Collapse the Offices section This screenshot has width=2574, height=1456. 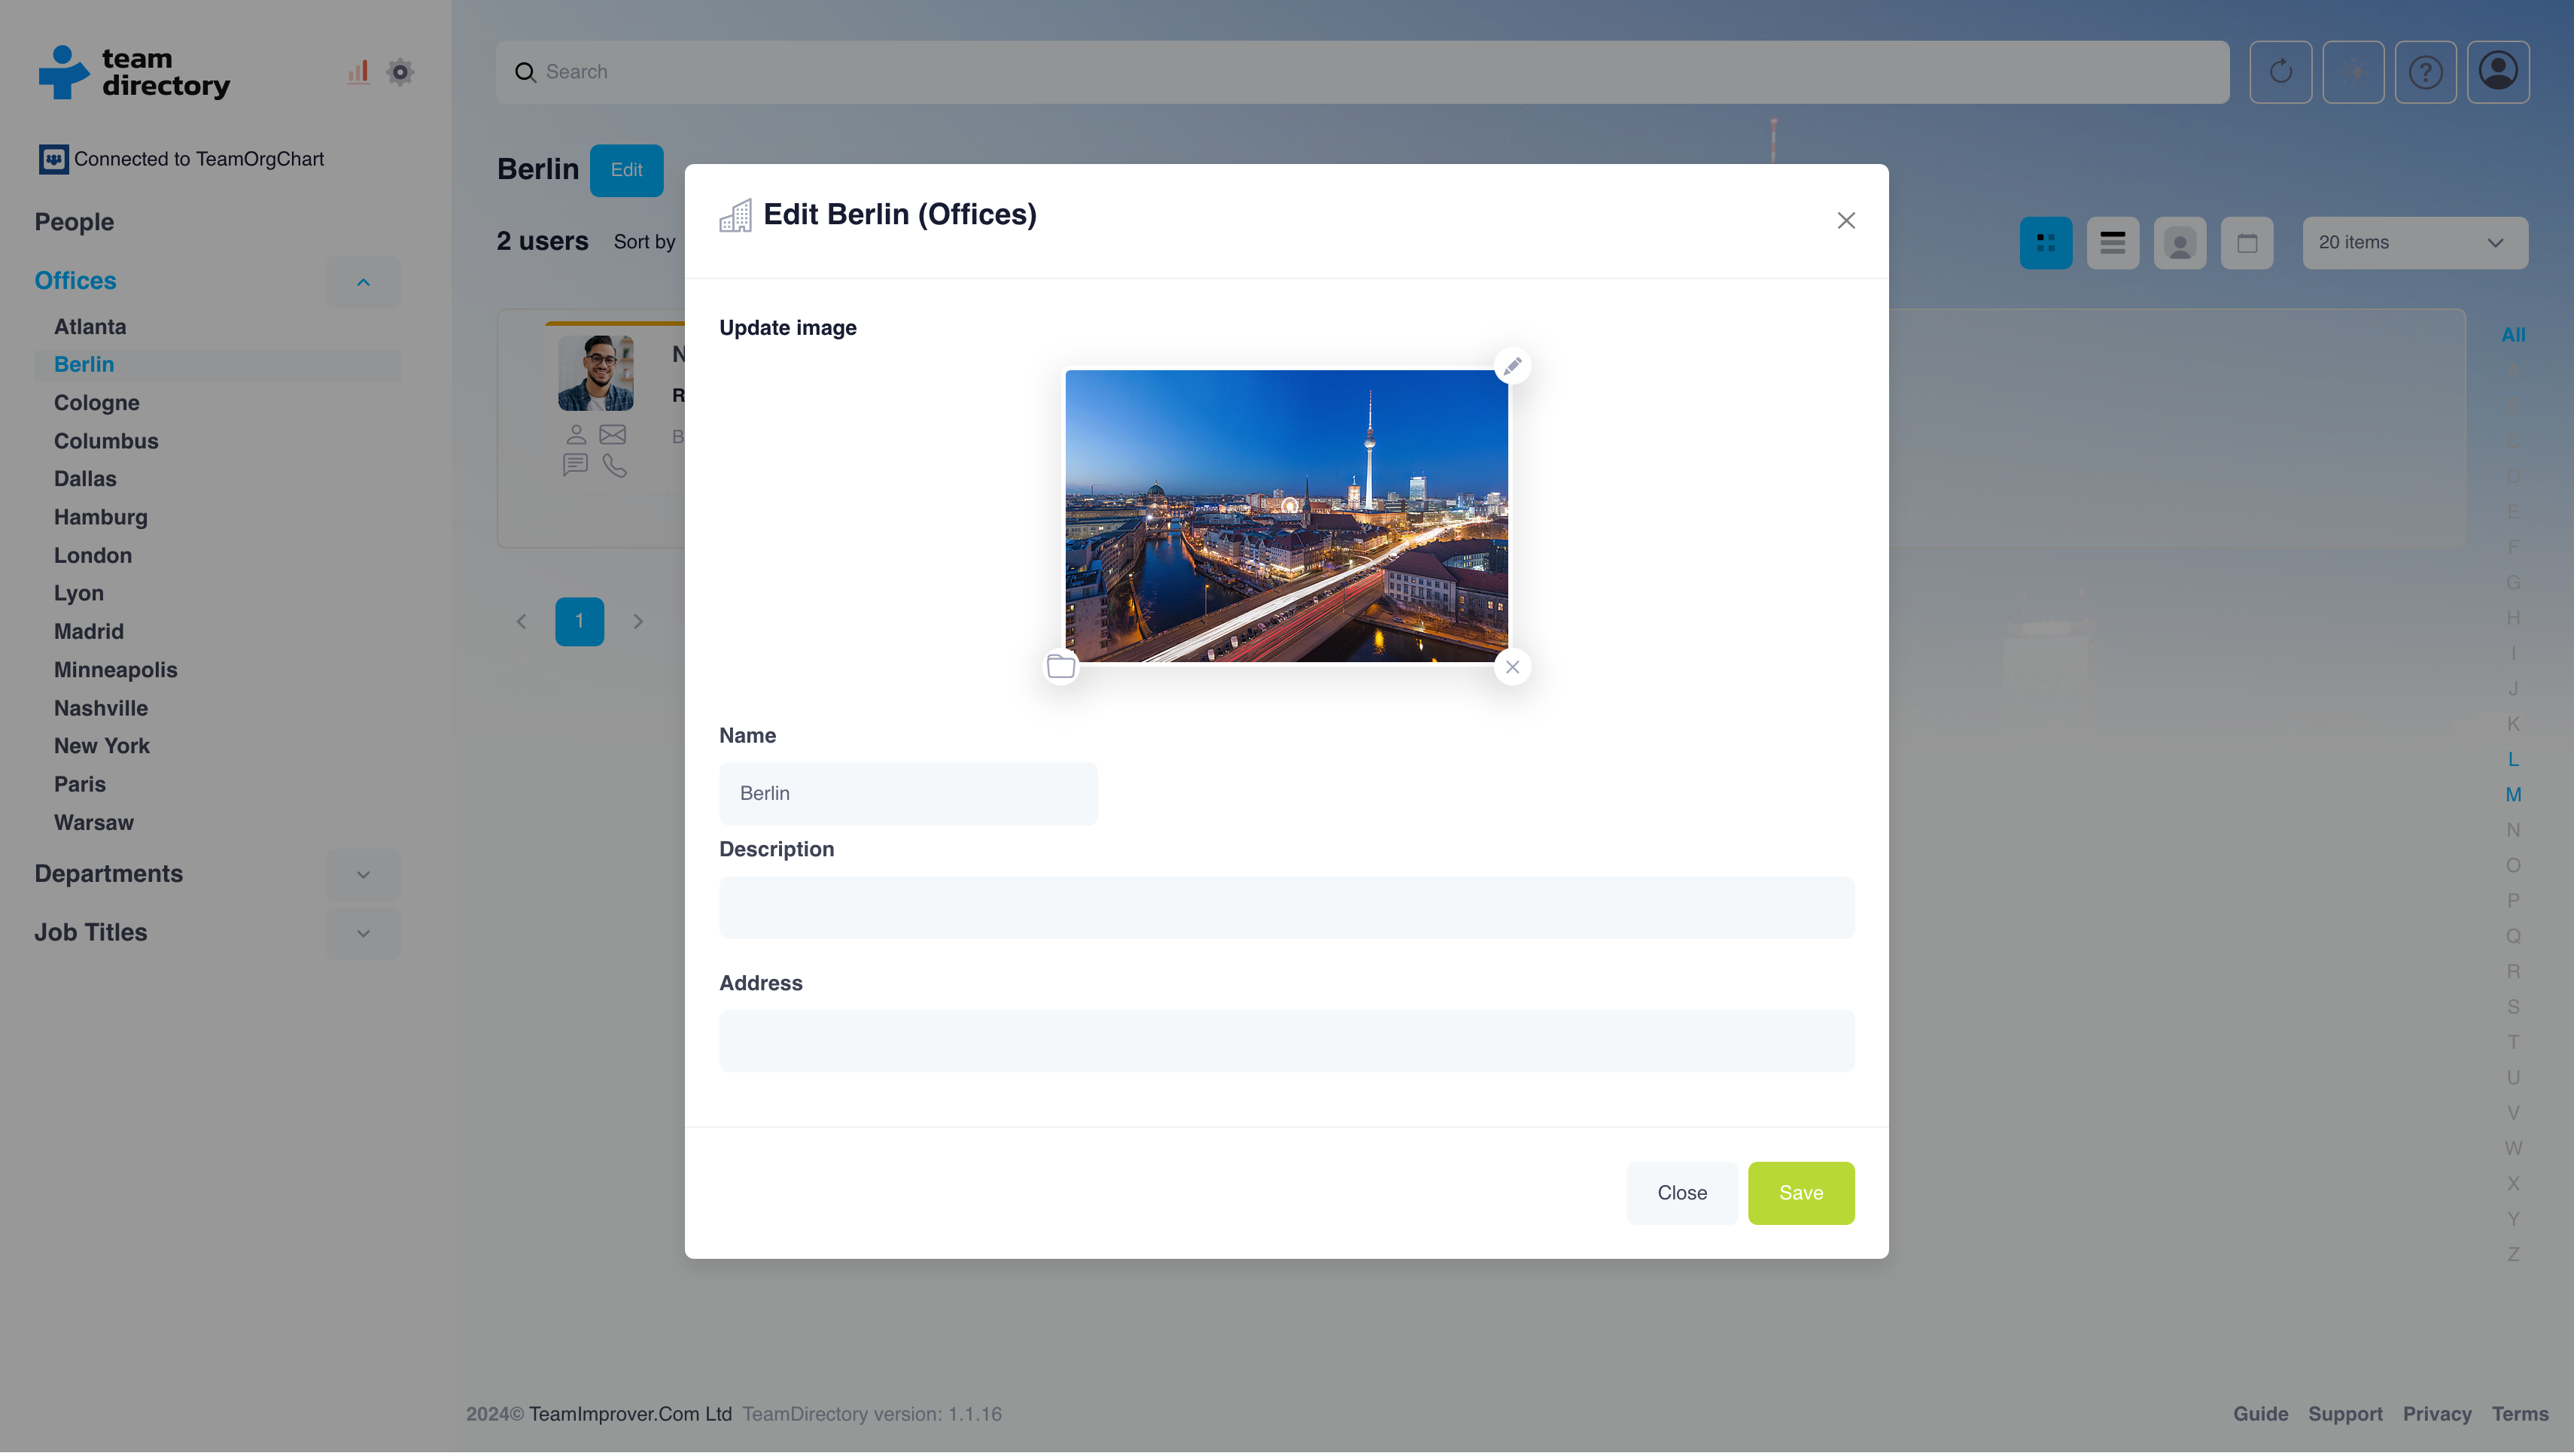363,283
